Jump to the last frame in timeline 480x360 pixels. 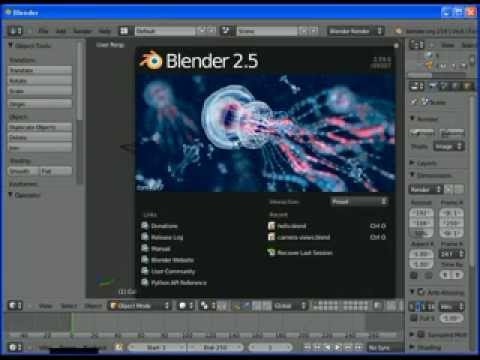(359, 347)
